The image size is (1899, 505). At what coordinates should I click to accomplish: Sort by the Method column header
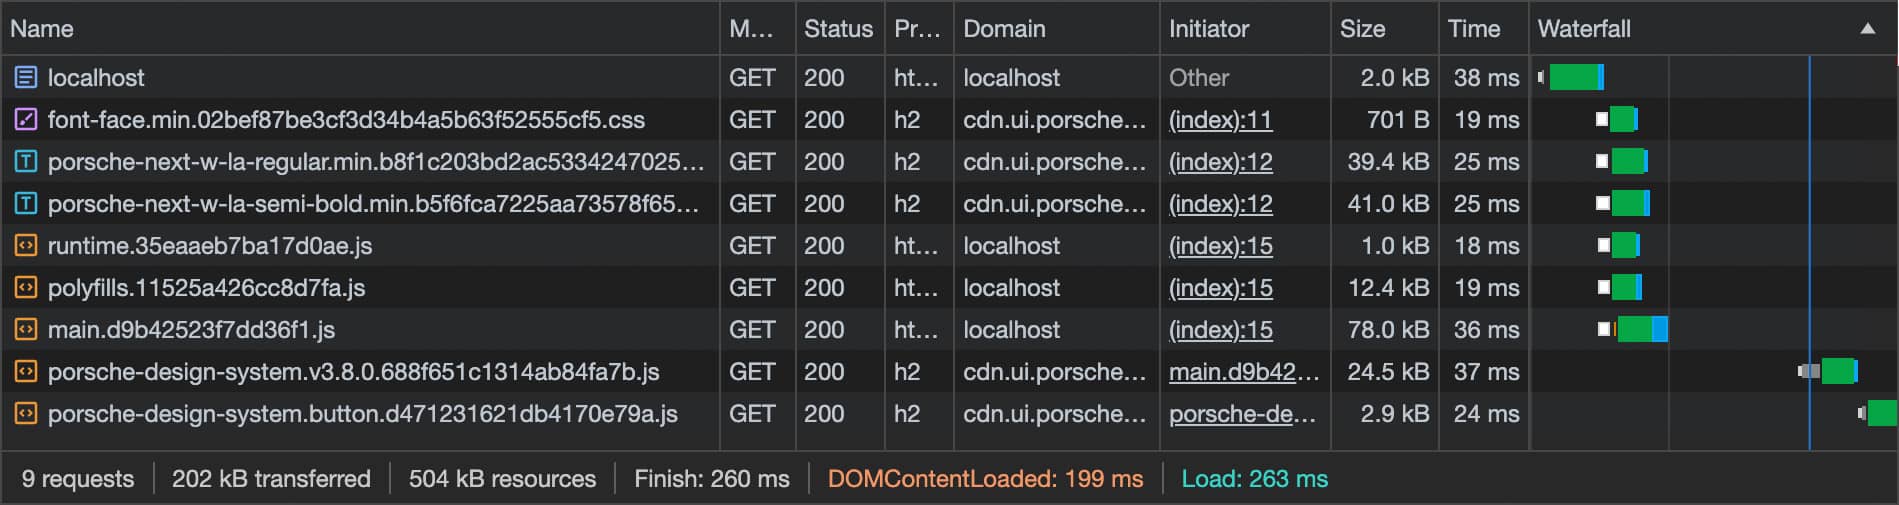click(x=757, y=28)
